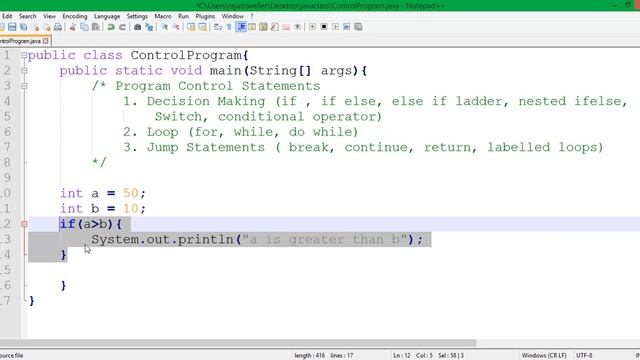The height and width of the screenshot is (360, 640).
Task: Open the Encoding menu
Action: (75, 16)
